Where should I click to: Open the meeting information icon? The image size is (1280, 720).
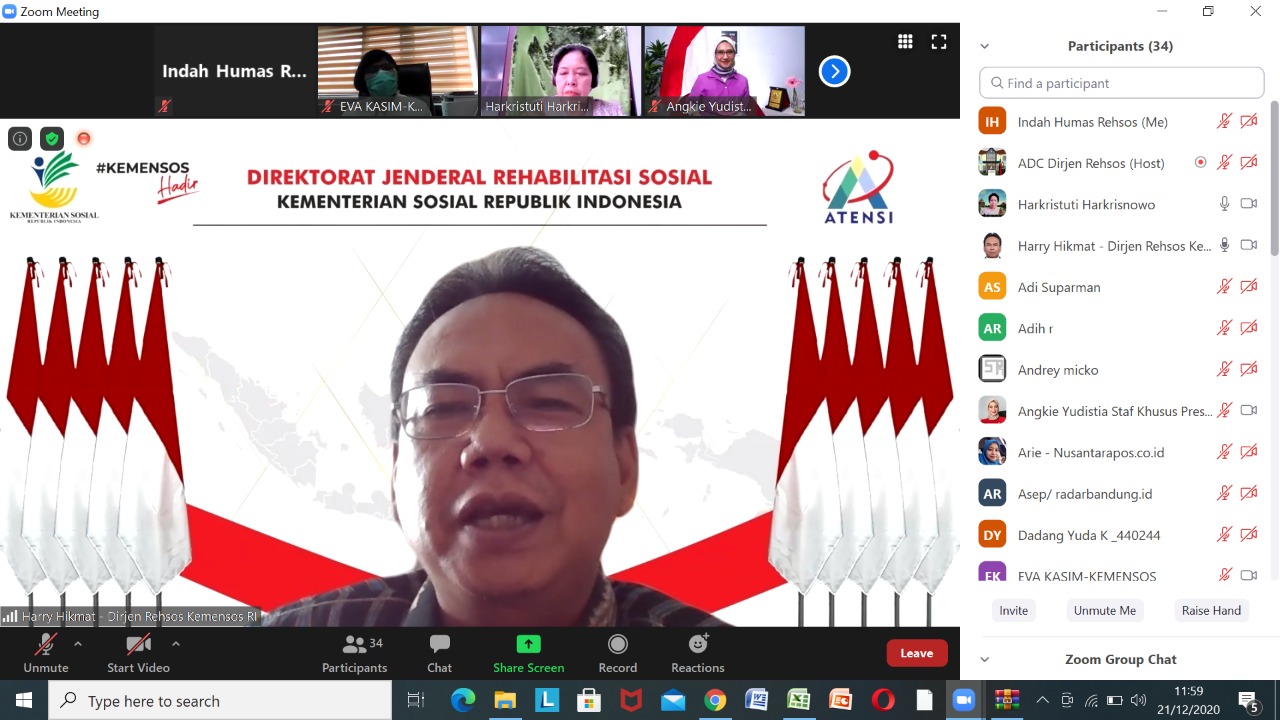coord(20,139)
